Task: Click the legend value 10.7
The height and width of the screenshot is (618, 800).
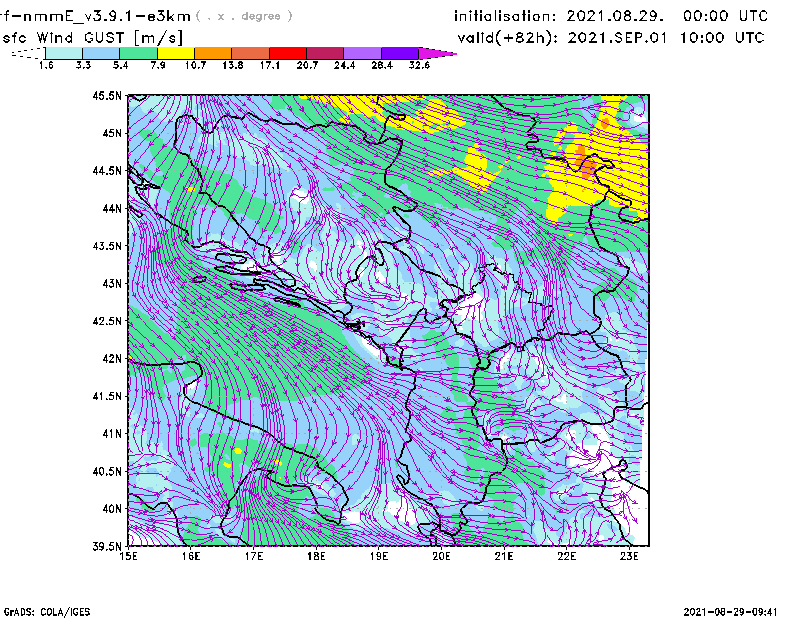Action: (195, 65)
